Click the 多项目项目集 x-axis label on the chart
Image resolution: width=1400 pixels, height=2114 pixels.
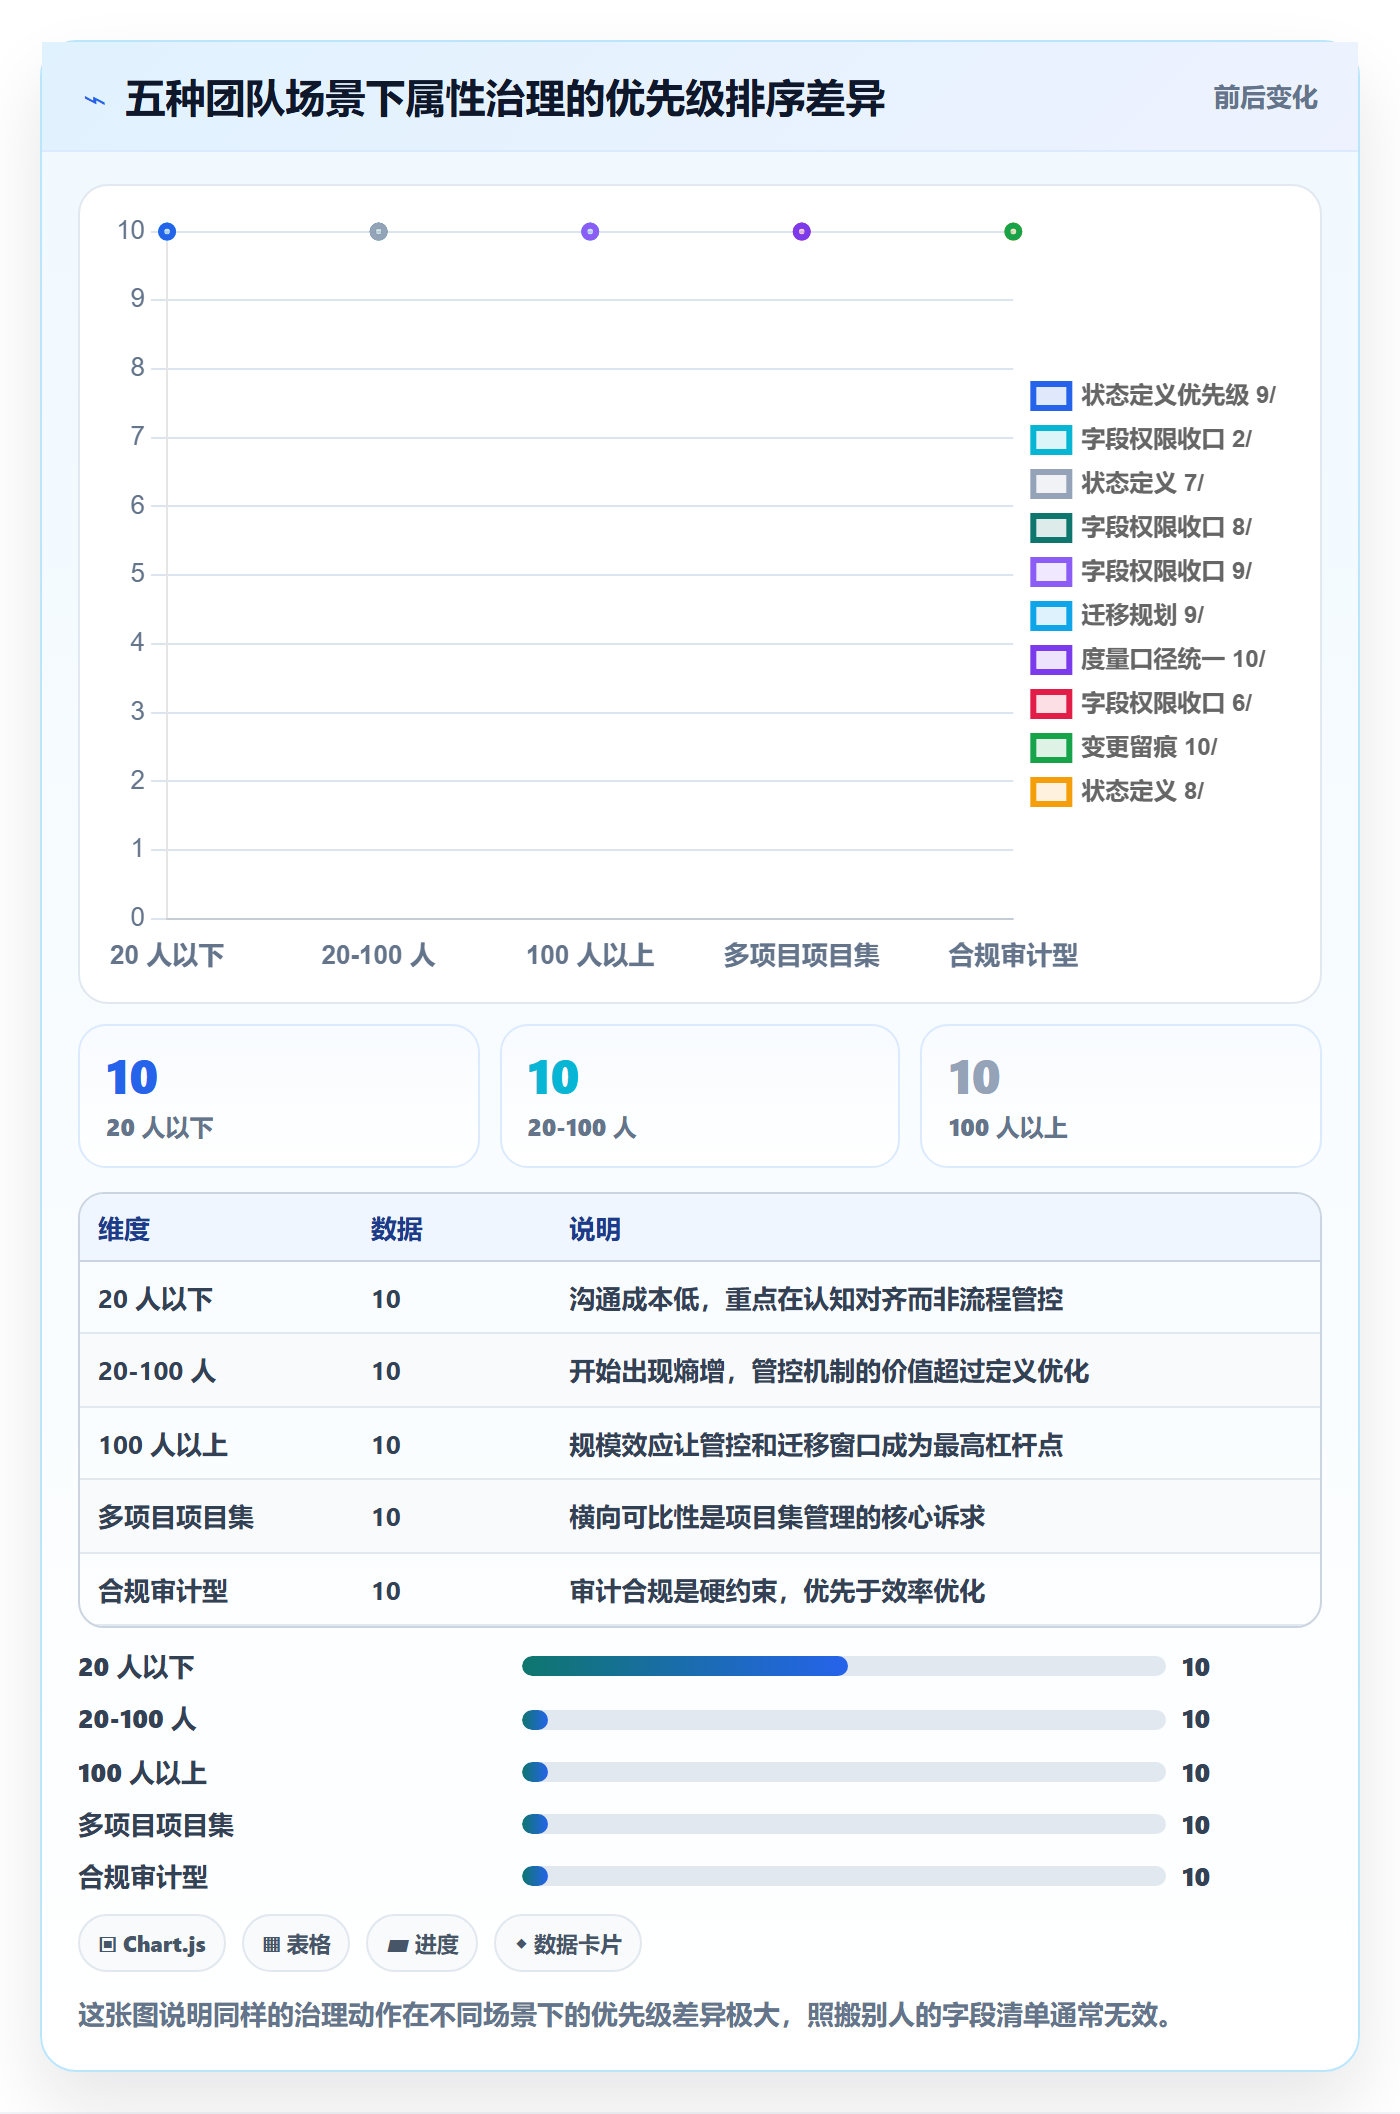click(x=802, y=955)
